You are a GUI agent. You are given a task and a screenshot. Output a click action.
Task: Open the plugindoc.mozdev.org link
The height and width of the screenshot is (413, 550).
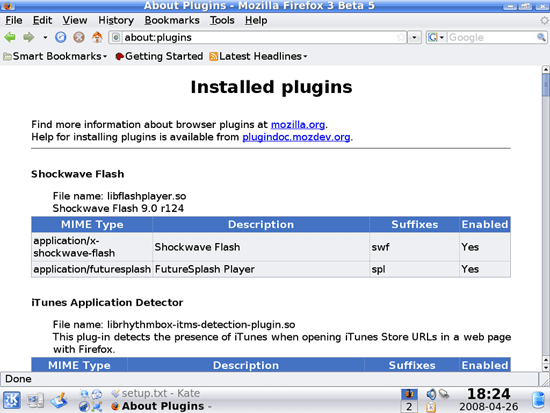point(296,137)
